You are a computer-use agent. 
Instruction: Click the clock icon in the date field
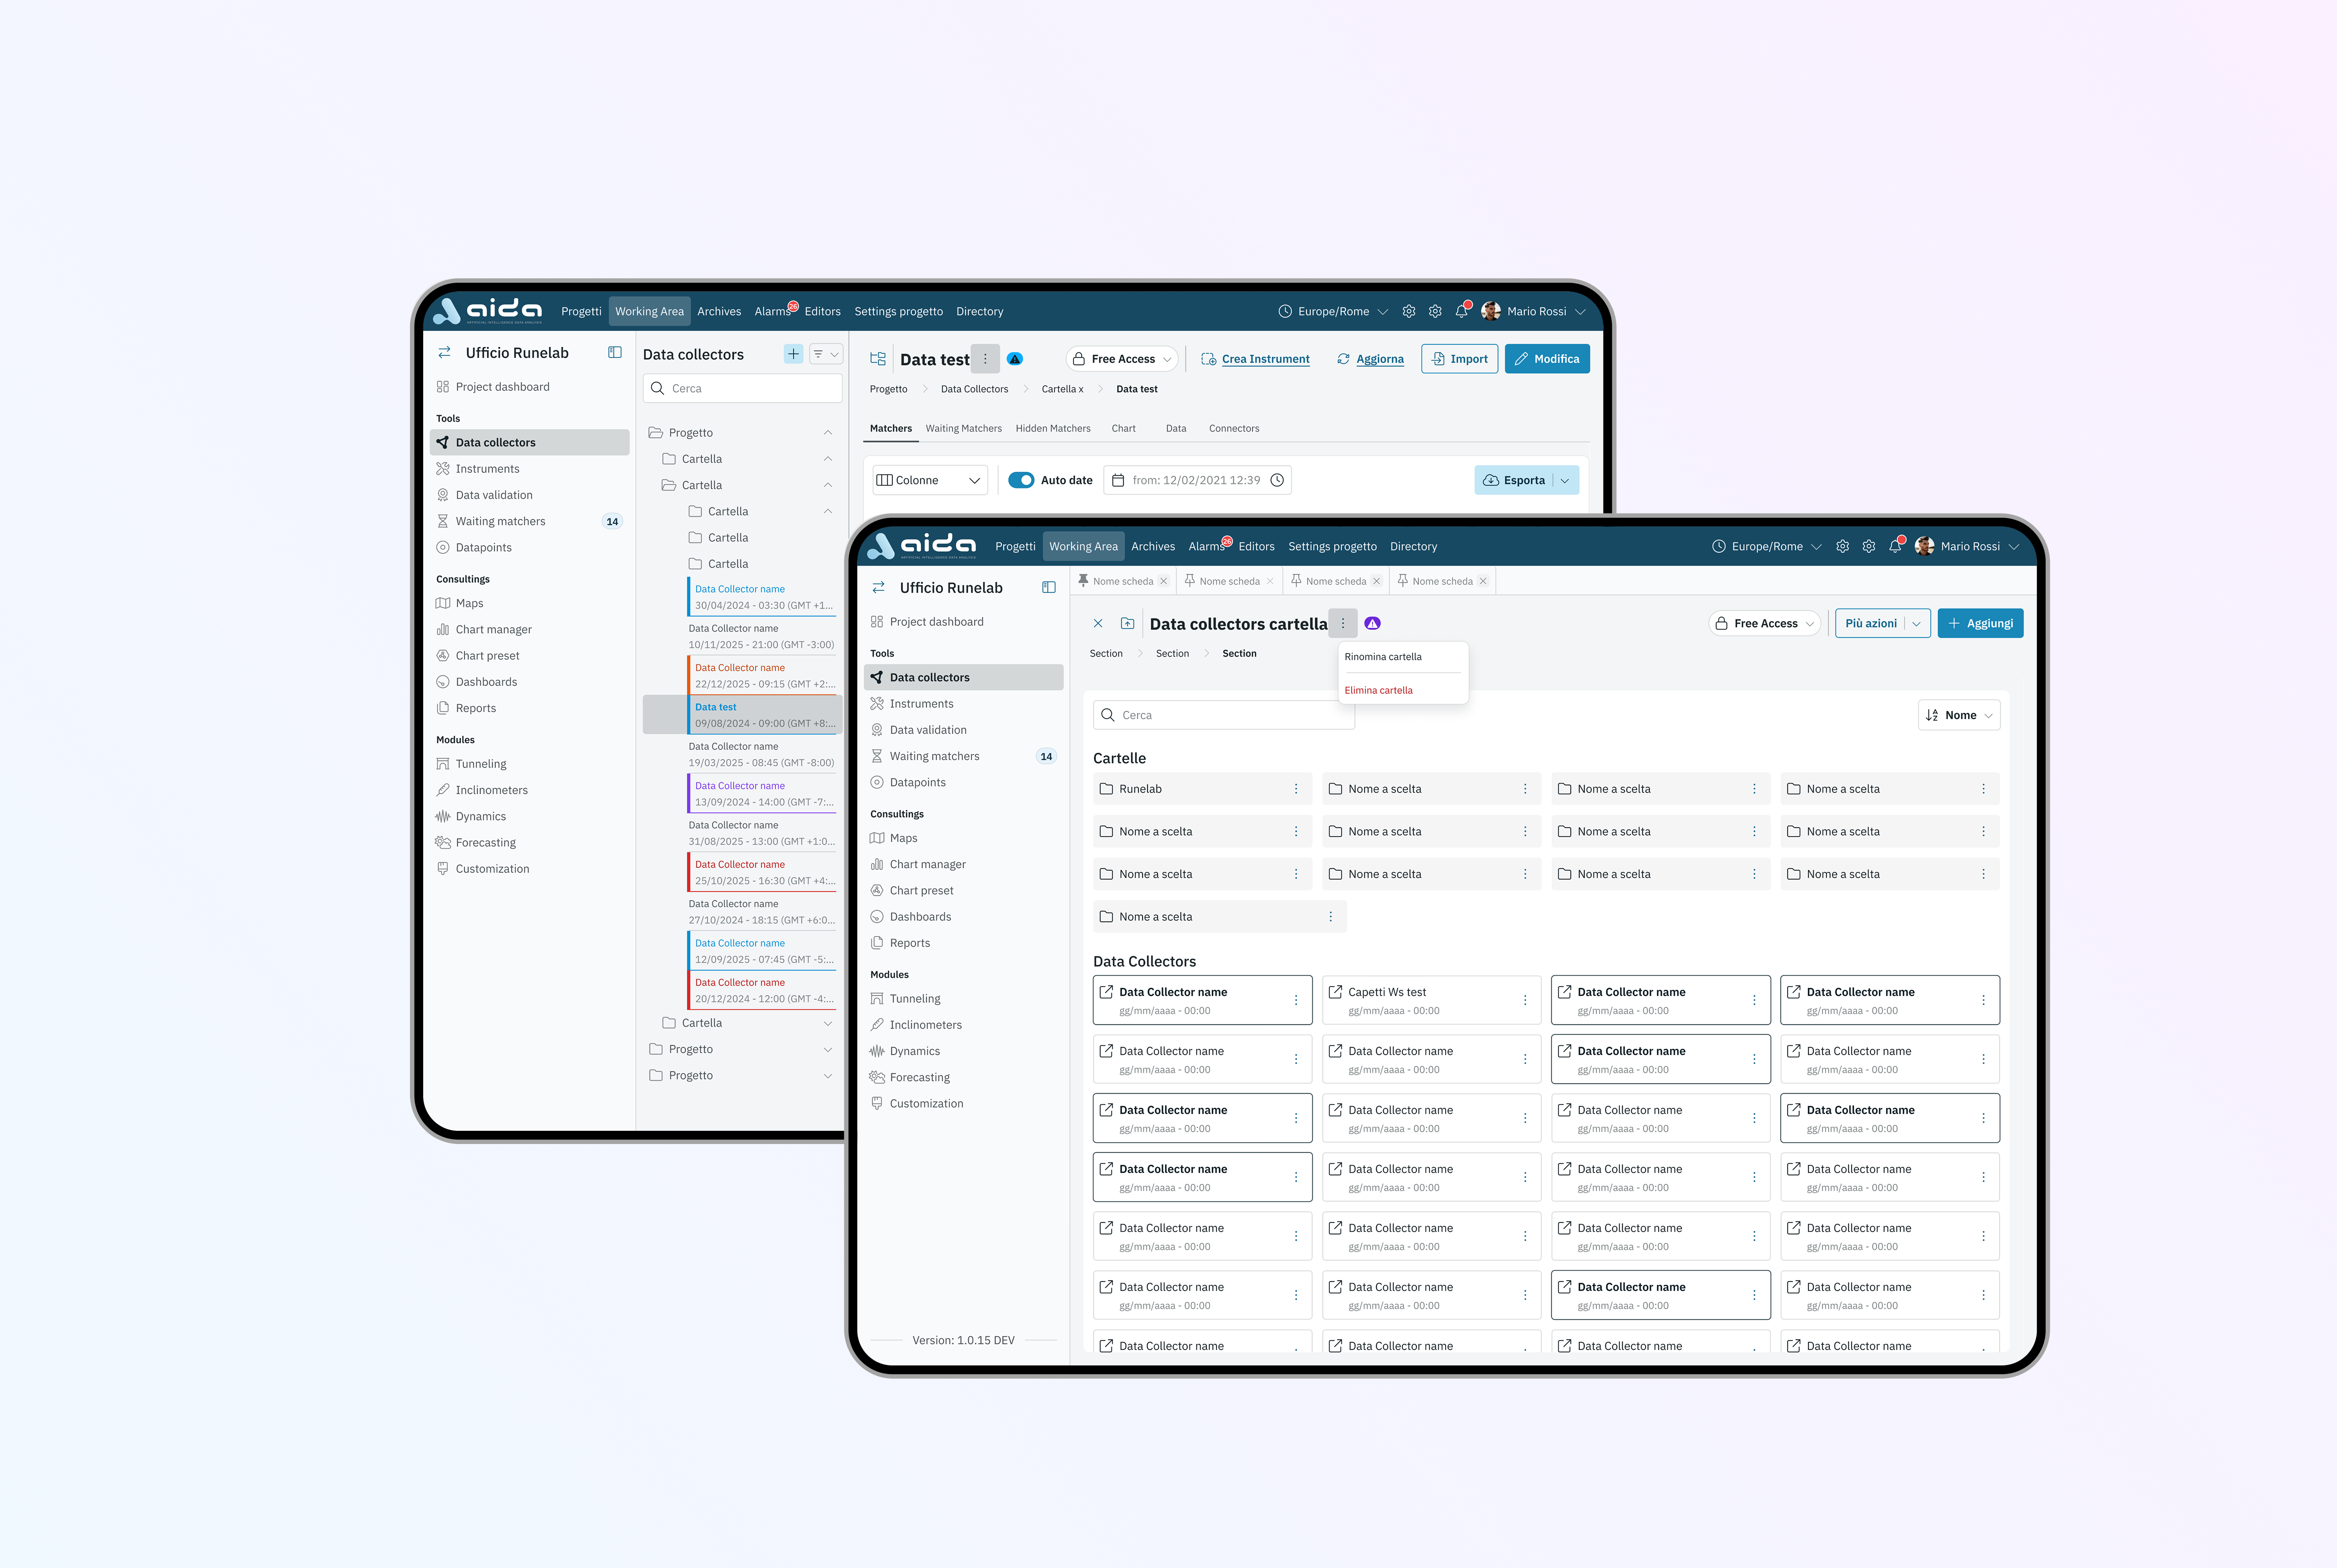coord(1277,480)
